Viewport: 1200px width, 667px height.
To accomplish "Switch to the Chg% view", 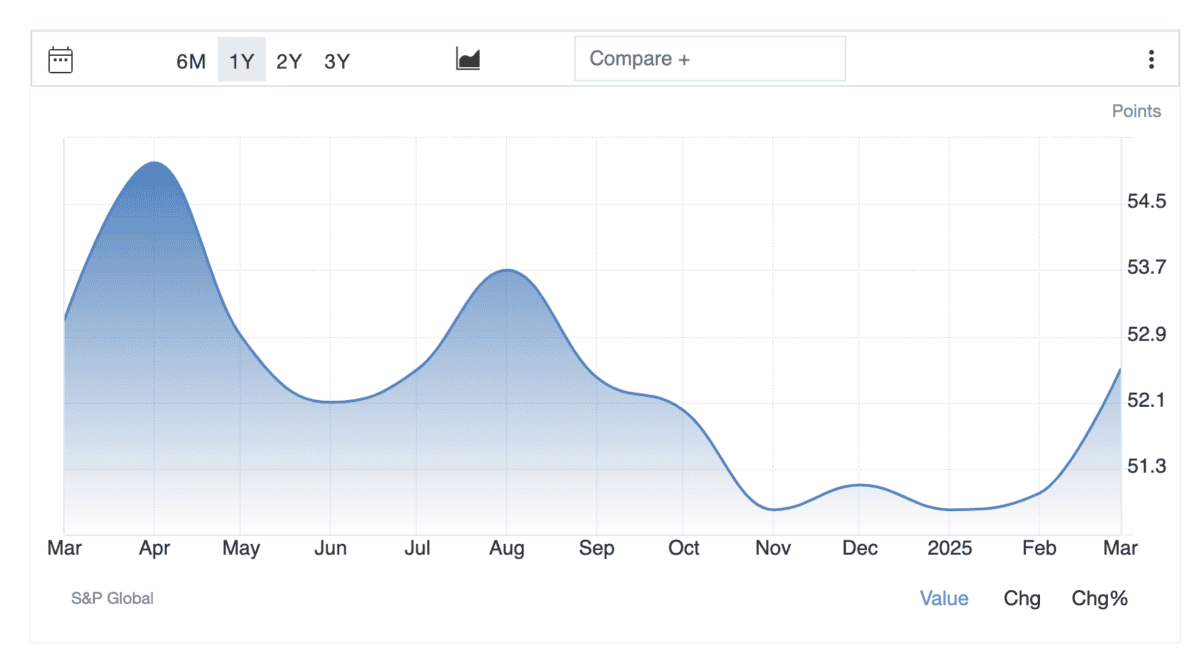I will point(1099,598).
